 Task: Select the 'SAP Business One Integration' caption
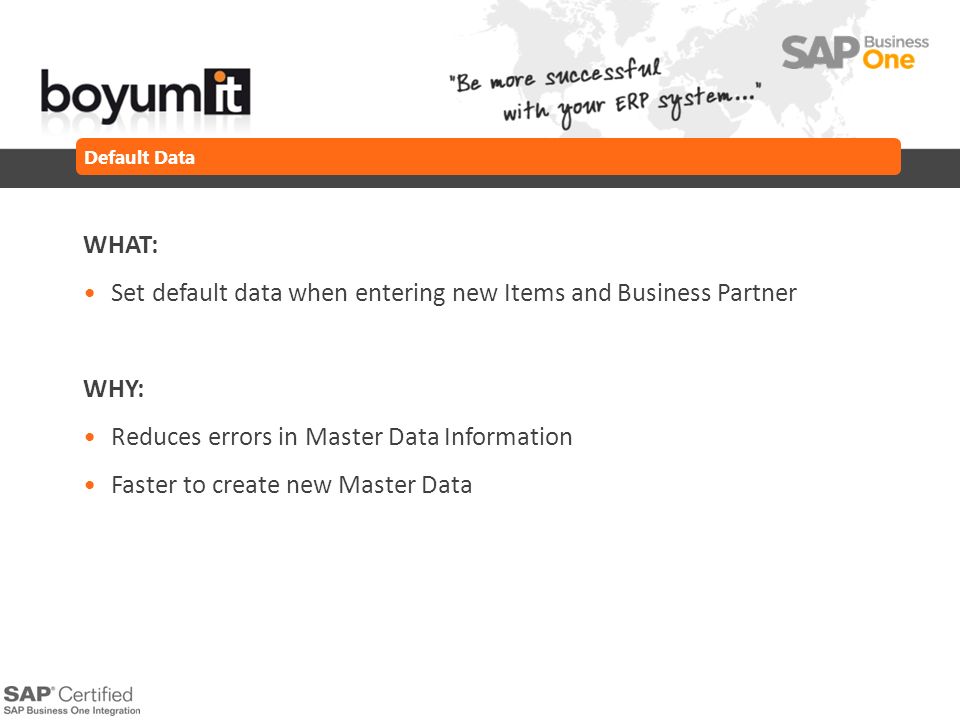(x=72, y=711)
